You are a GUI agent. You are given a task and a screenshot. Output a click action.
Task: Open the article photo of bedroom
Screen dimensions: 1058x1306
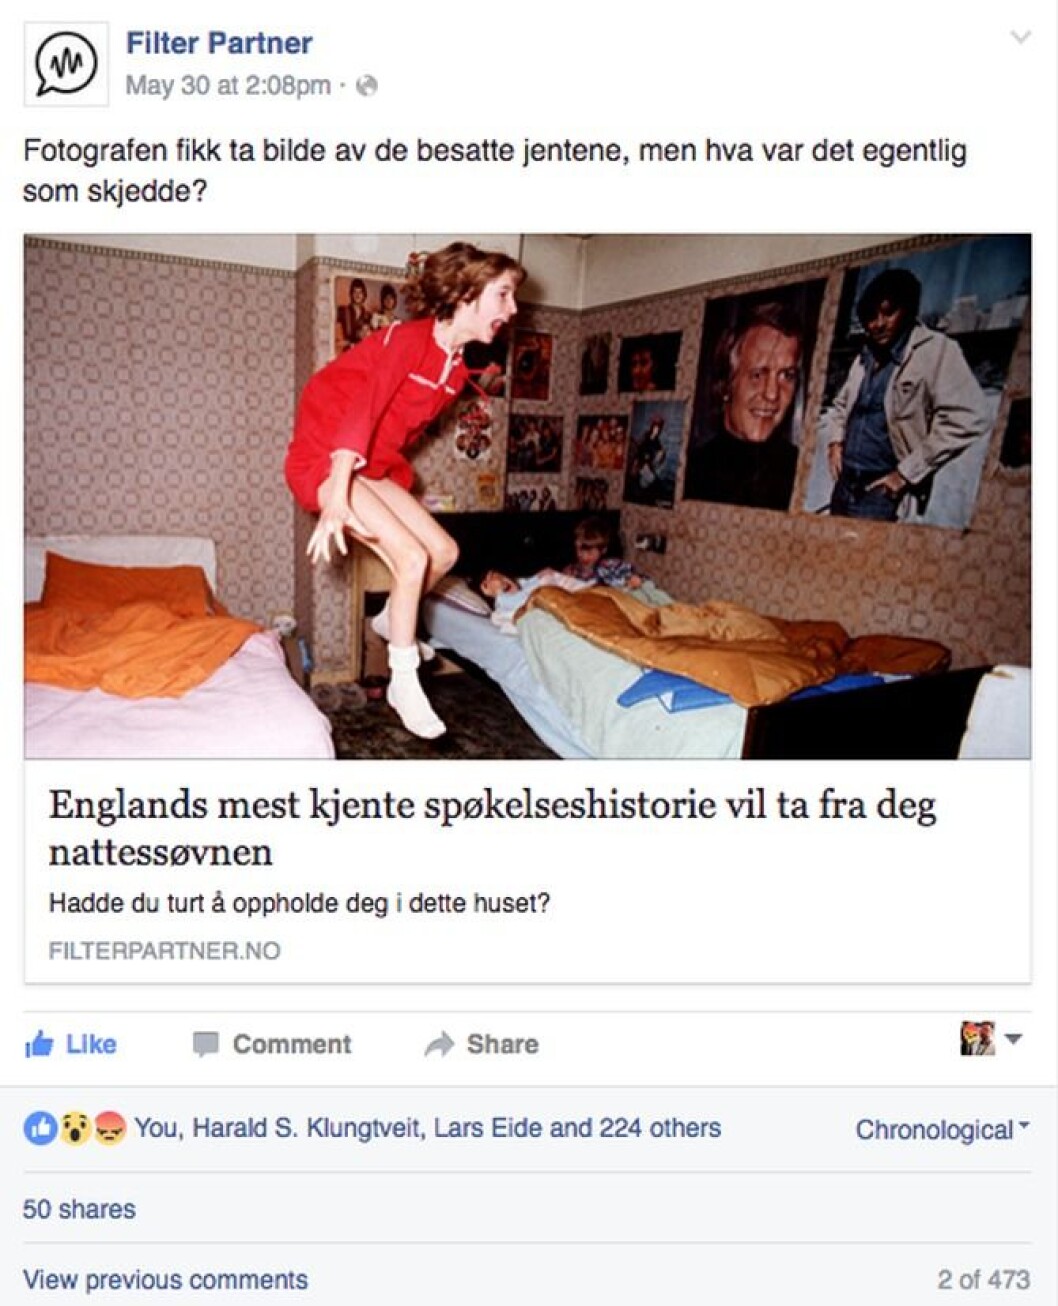pyautogui.click(x=527, y=496)
